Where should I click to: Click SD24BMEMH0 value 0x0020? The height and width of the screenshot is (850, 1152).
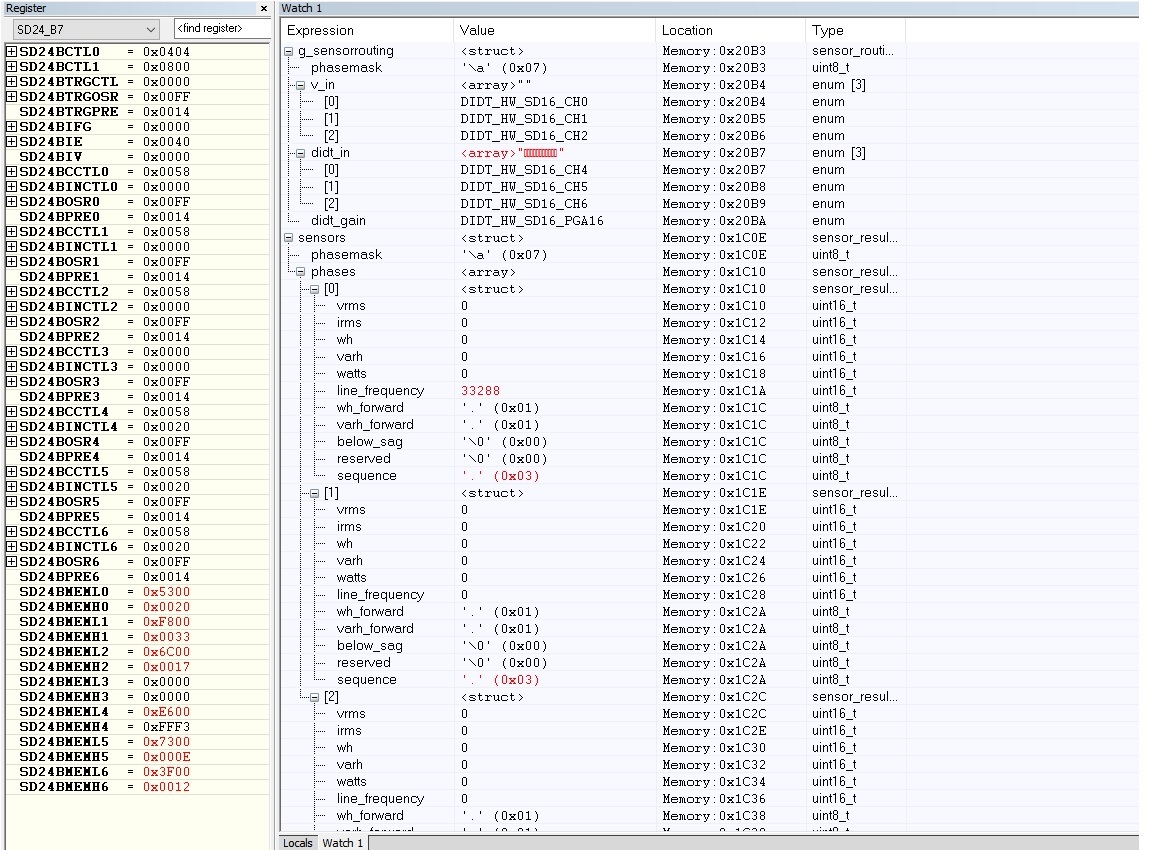point(166,607)
